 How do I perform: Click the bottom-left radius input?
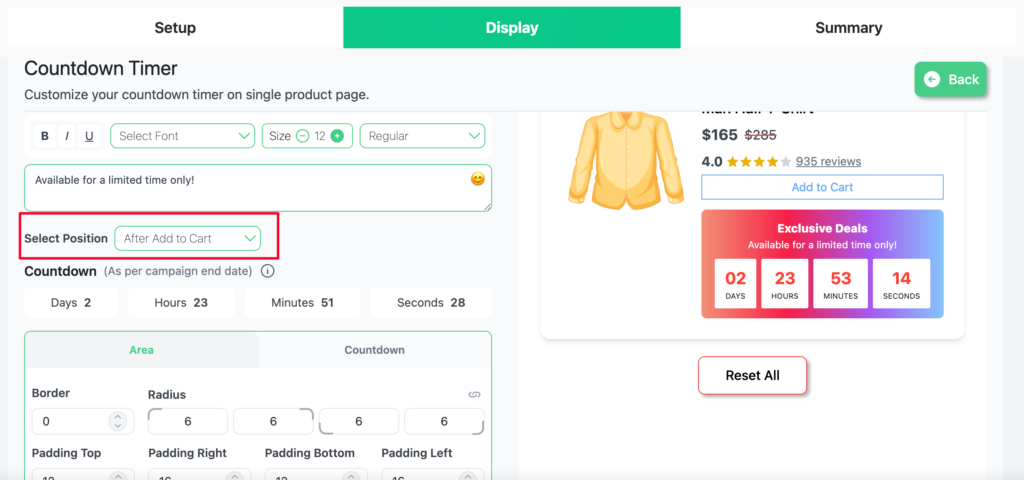tap(359, 421)
